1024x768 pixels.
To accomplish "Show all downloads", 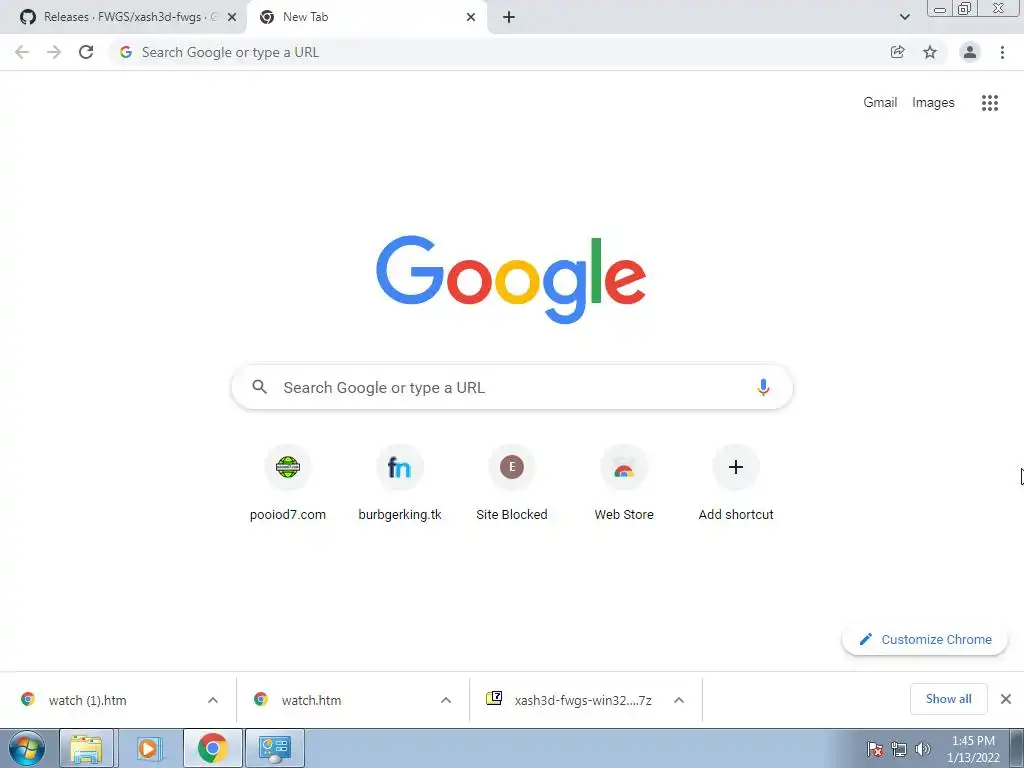I will (x=948, y=699).
